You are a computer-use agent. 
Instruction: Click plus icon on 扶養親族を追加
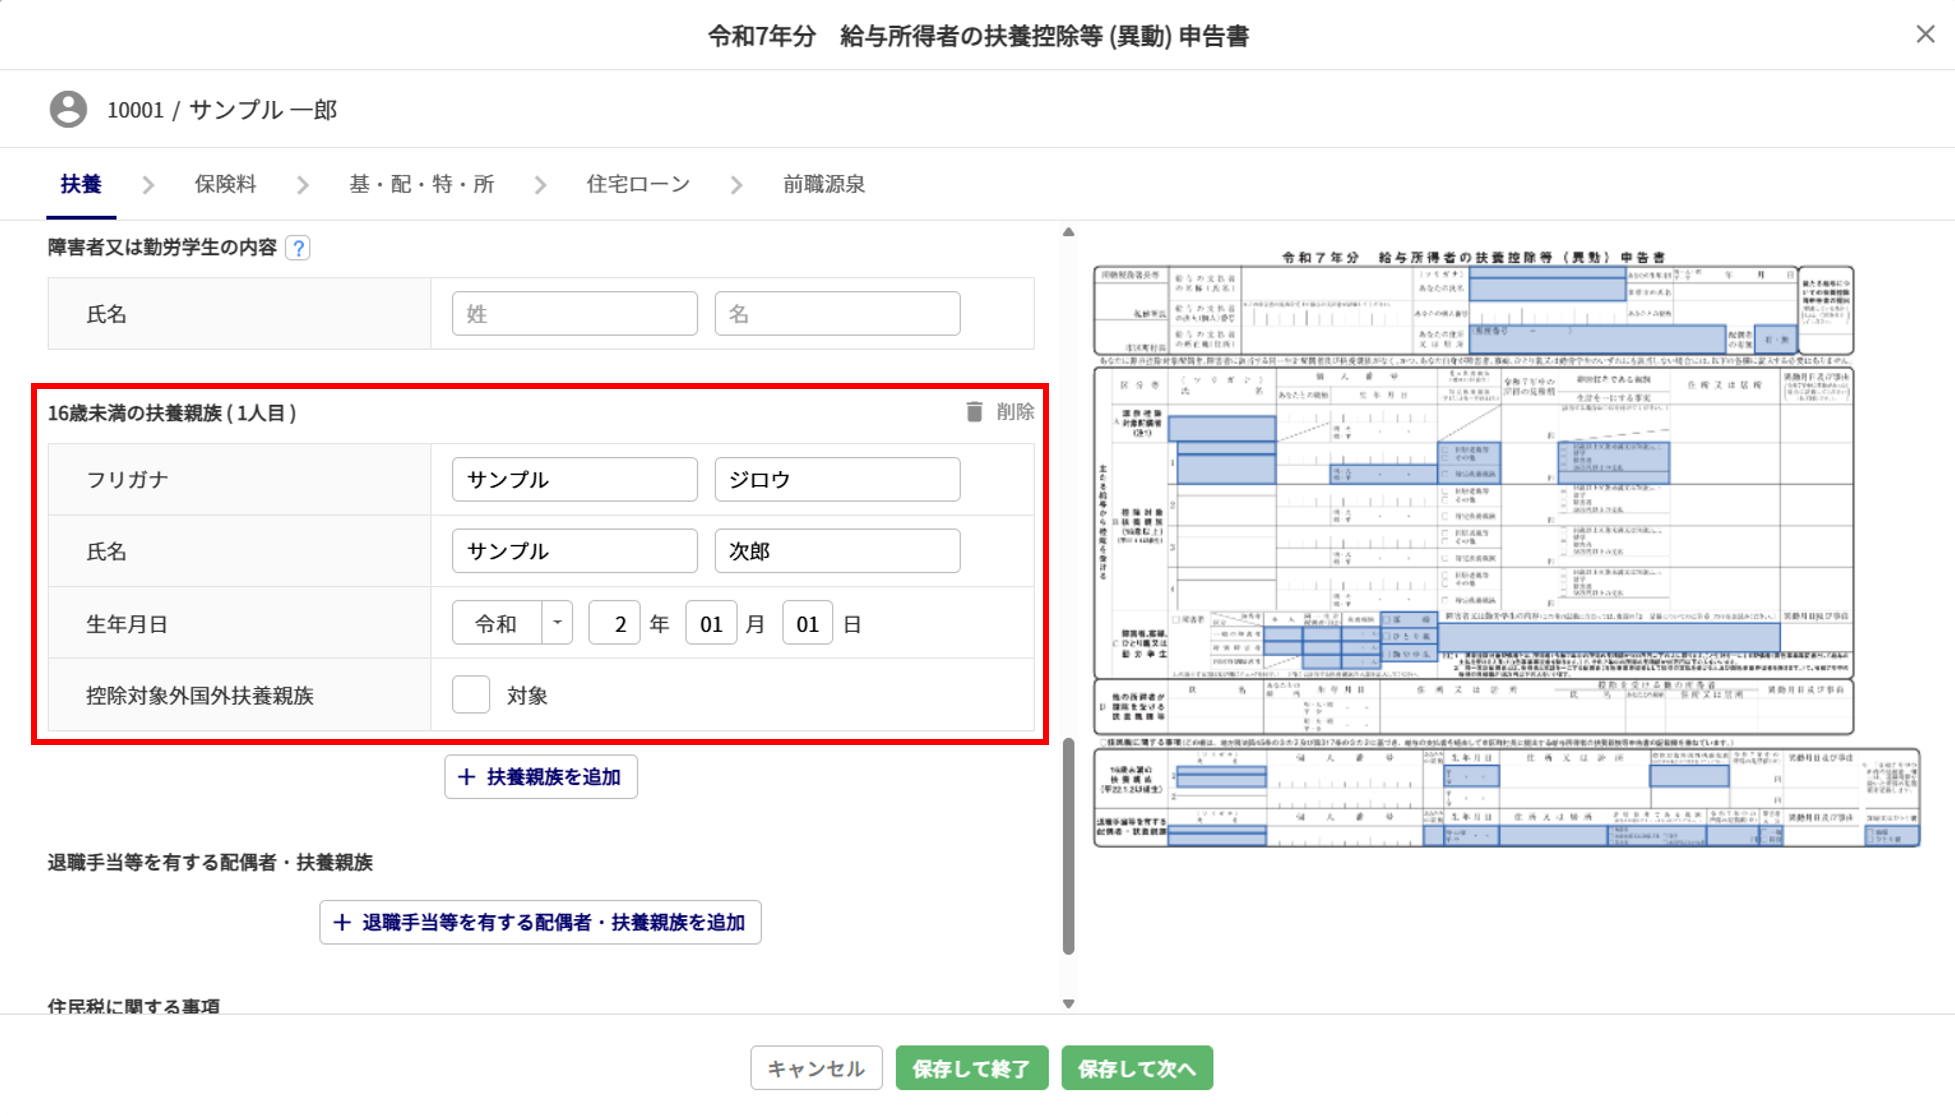(x=466, y=777)
